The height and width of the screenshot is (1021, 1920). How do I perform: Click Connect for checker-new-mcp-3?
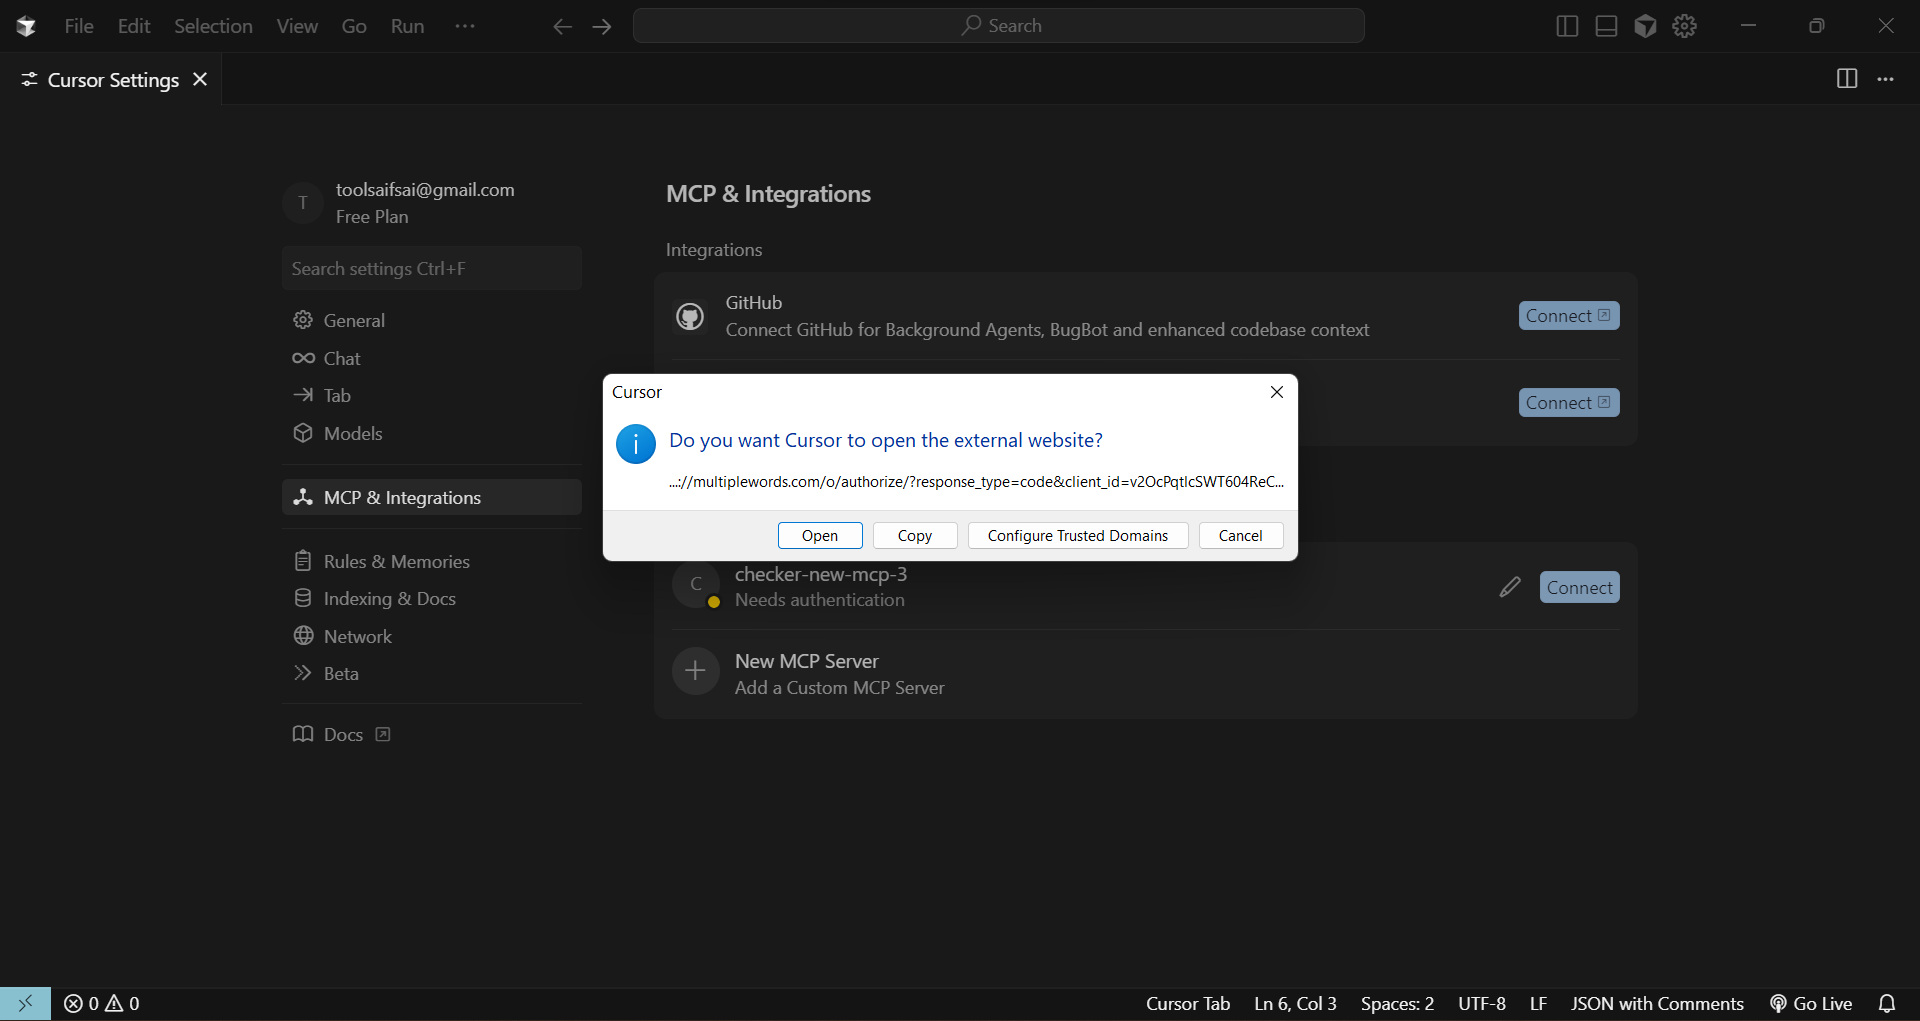tap(1579, 587)
